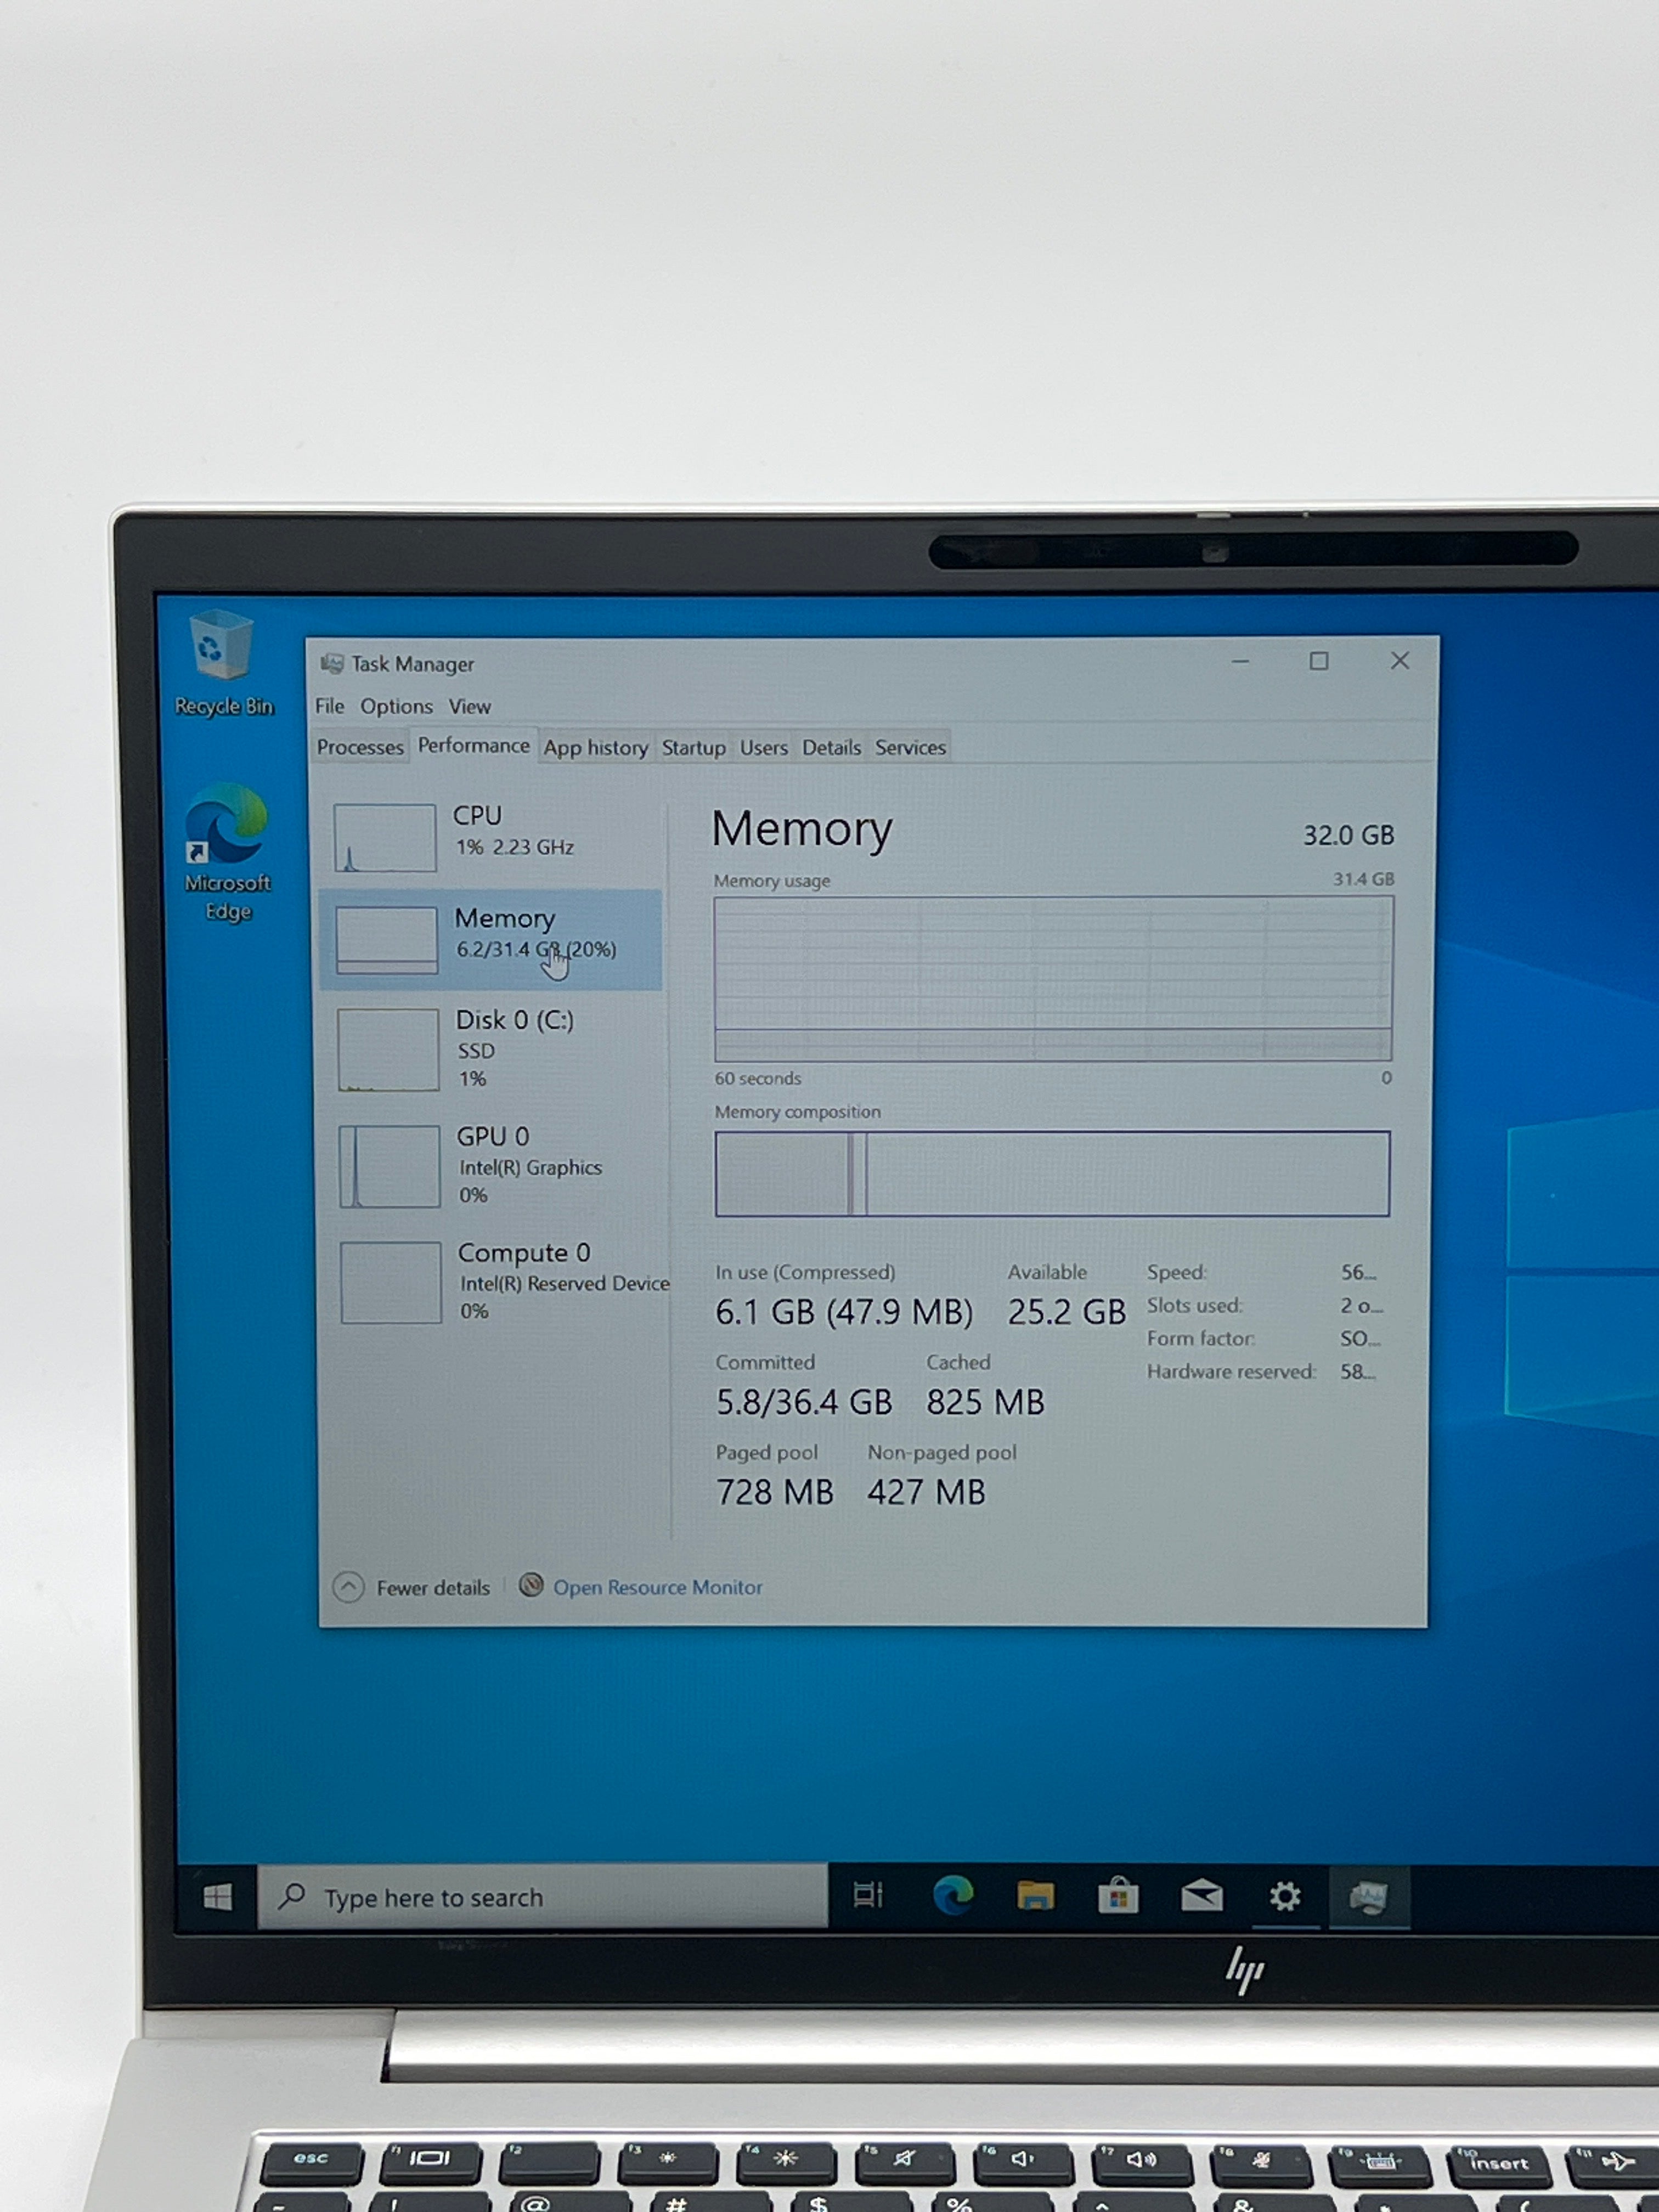Open the Users tab

(x=764, y=748)
